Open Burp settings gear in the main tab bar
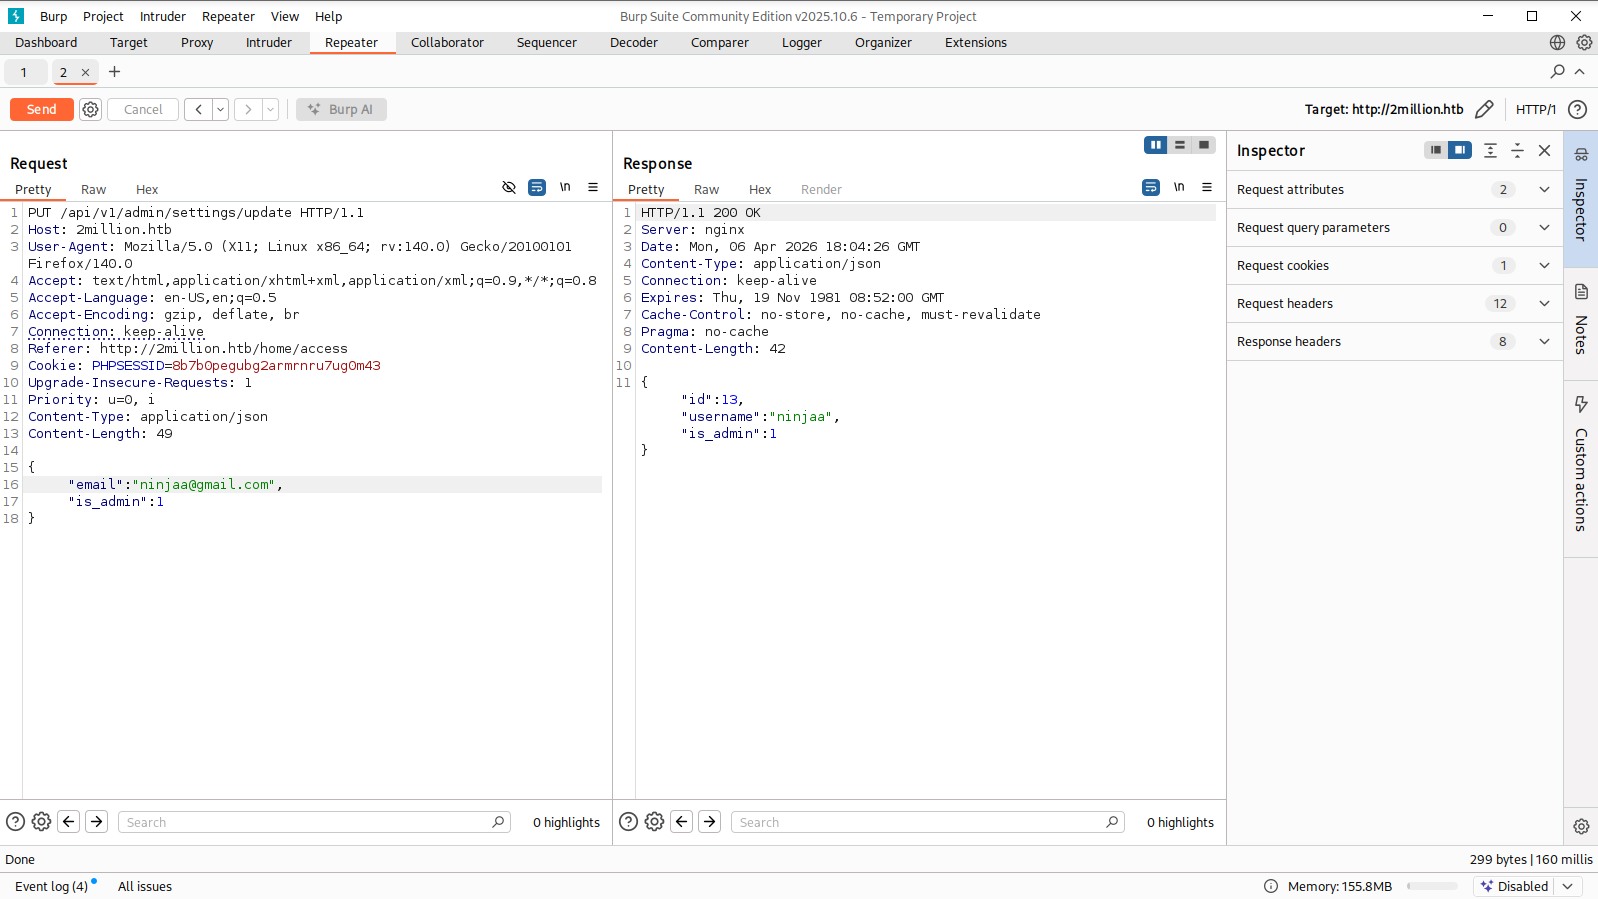Image resolution: width=1598 pixels, height=899 pixels. [1584, 42]
